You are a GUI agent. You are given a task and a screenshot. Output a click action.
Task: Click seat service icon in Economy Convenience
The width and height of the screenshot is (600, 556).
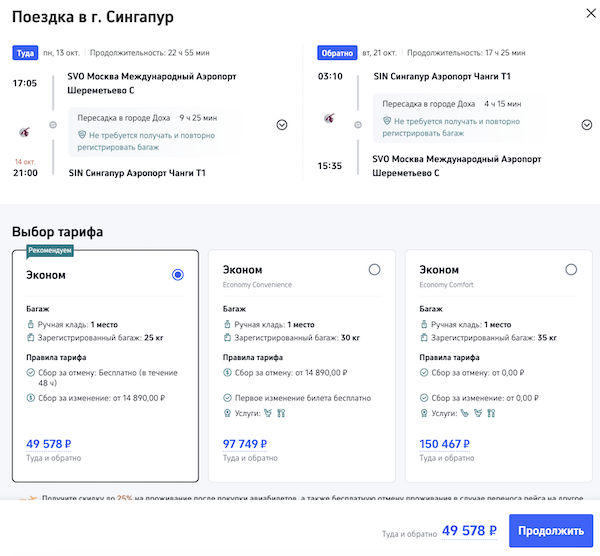269,411
